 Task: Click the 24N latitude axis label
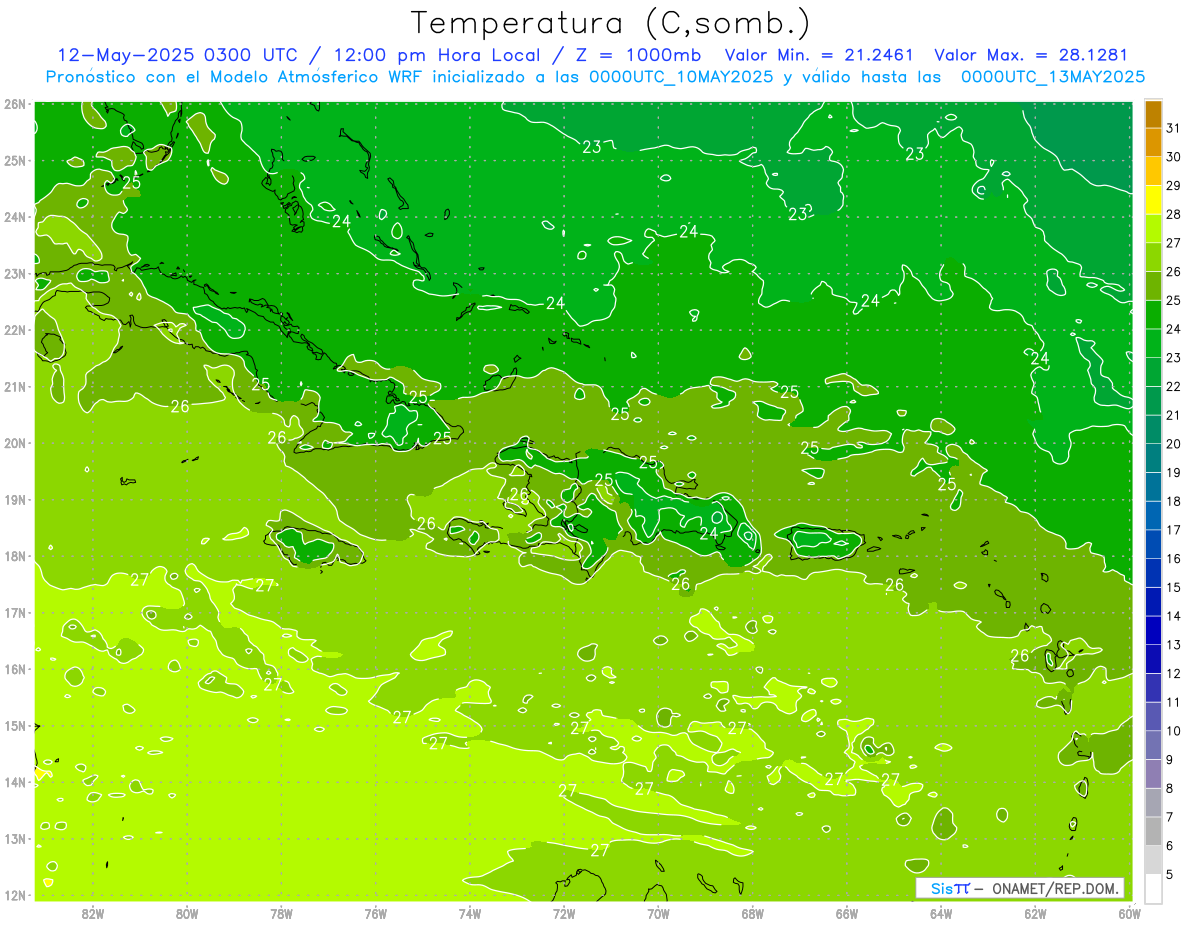pos(15,216)
